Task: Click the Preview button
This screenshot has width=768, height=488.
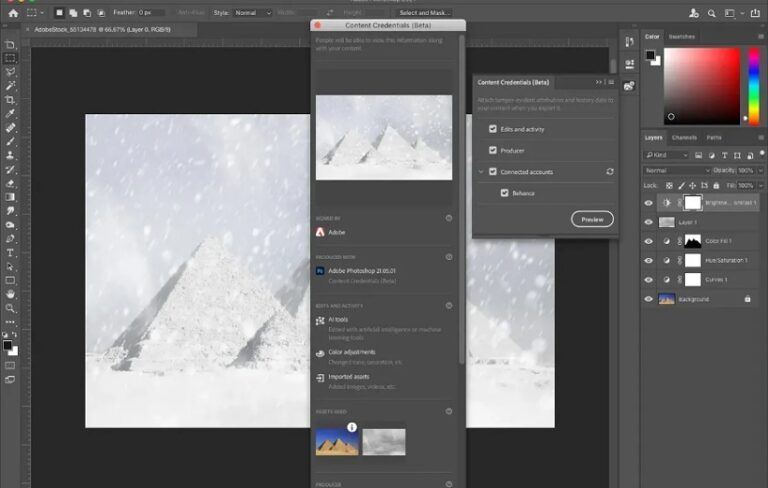Action: pyautogui.click(x=592, y=219)
